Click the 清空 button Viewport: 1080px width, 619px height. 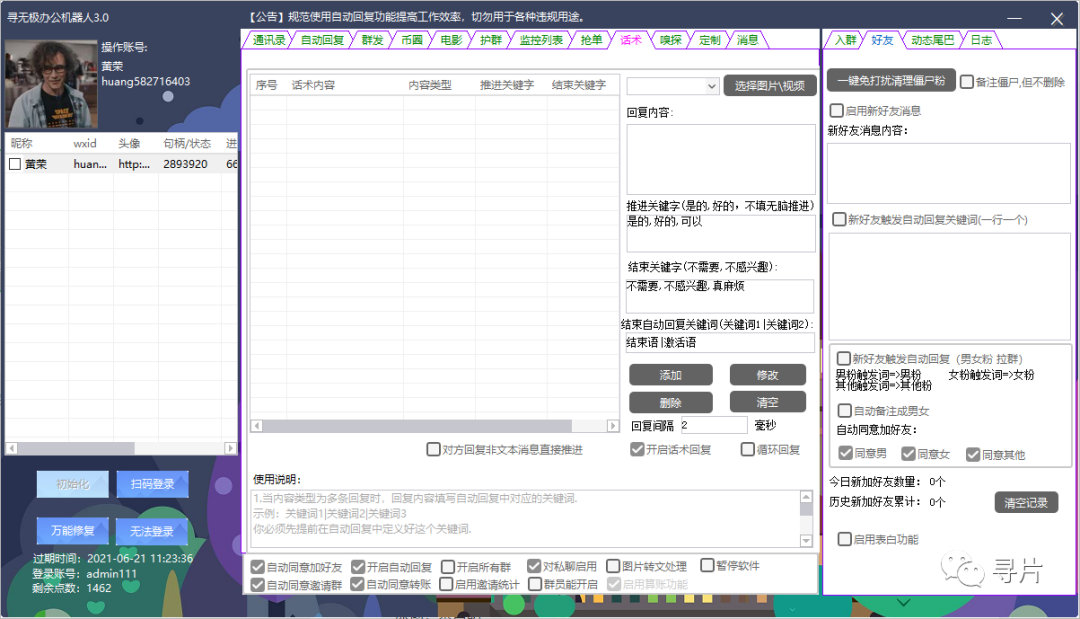click(767, 401)
